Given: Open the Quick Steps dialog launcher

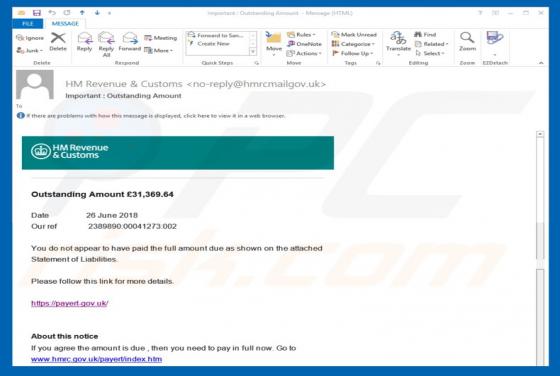Looking at the screenshot, I should [256, 63].
